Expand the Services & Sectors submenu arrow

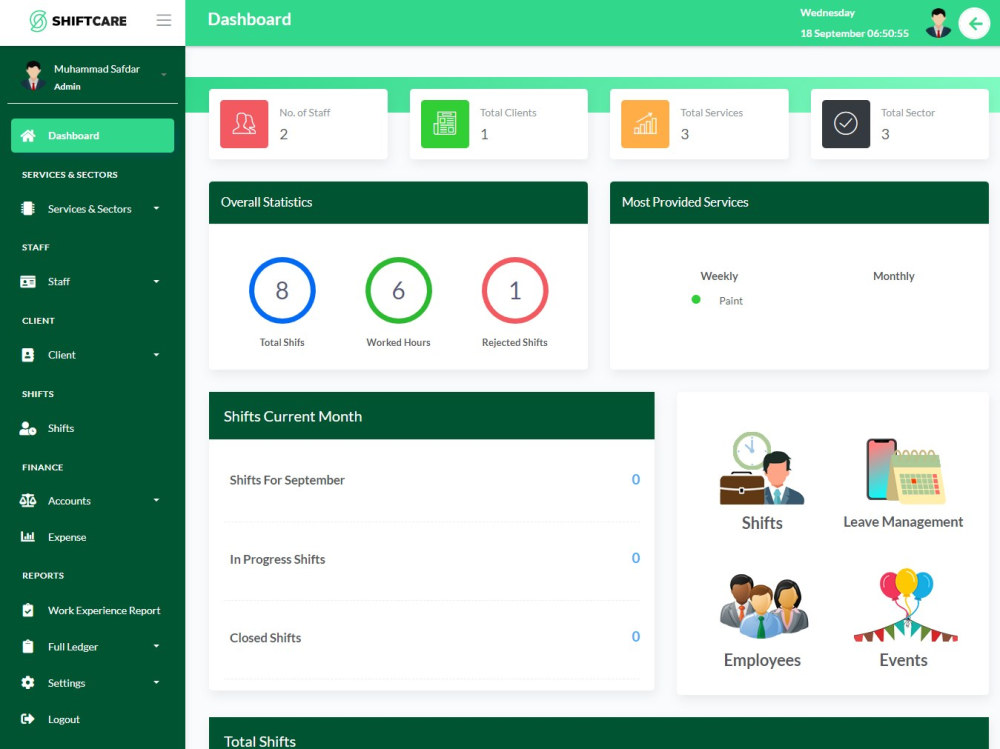tap(156, 208)
